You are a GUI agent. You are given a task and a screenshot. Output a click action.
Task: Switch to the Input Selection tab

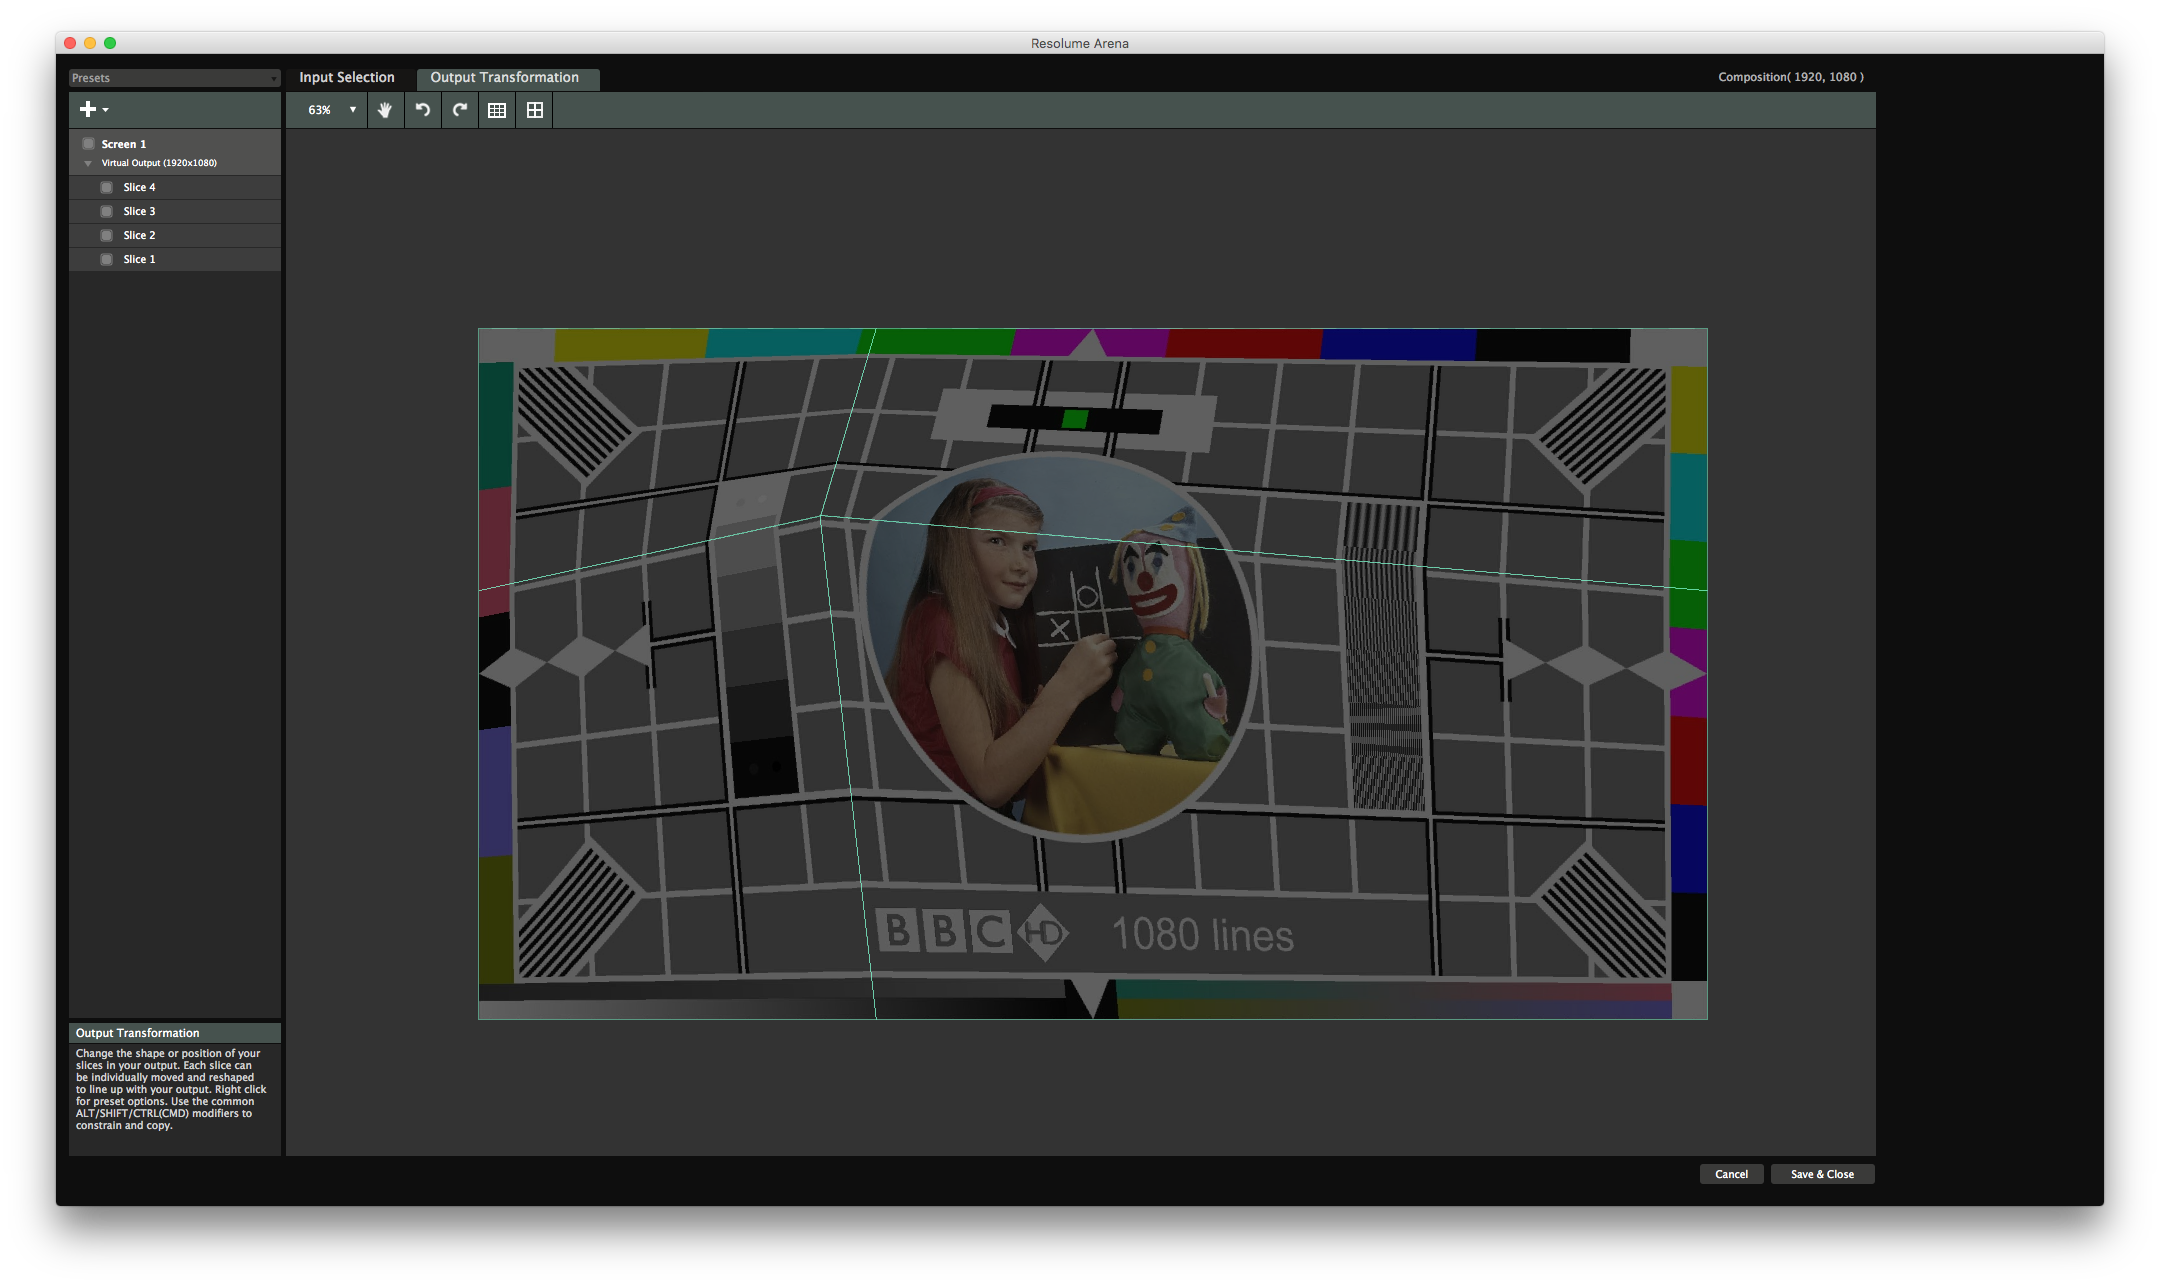click(x=346, y=77)
